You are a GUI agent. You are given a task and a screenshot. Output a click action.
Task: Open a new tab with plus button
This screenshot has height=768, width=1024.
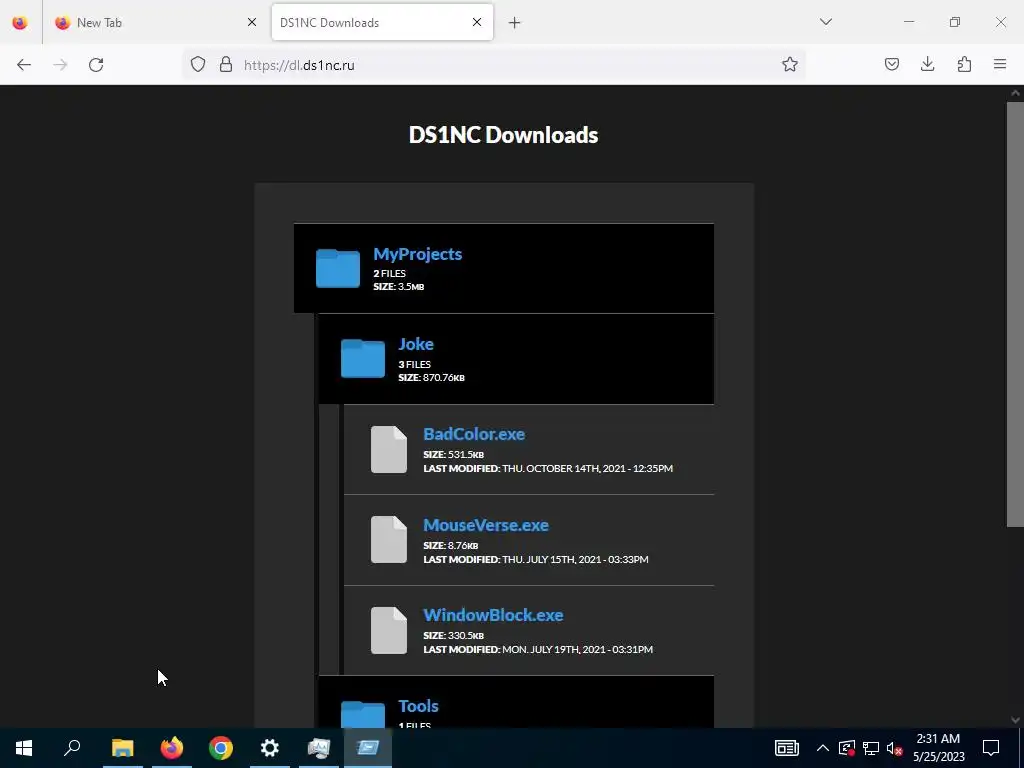click(x=515, y=23)
